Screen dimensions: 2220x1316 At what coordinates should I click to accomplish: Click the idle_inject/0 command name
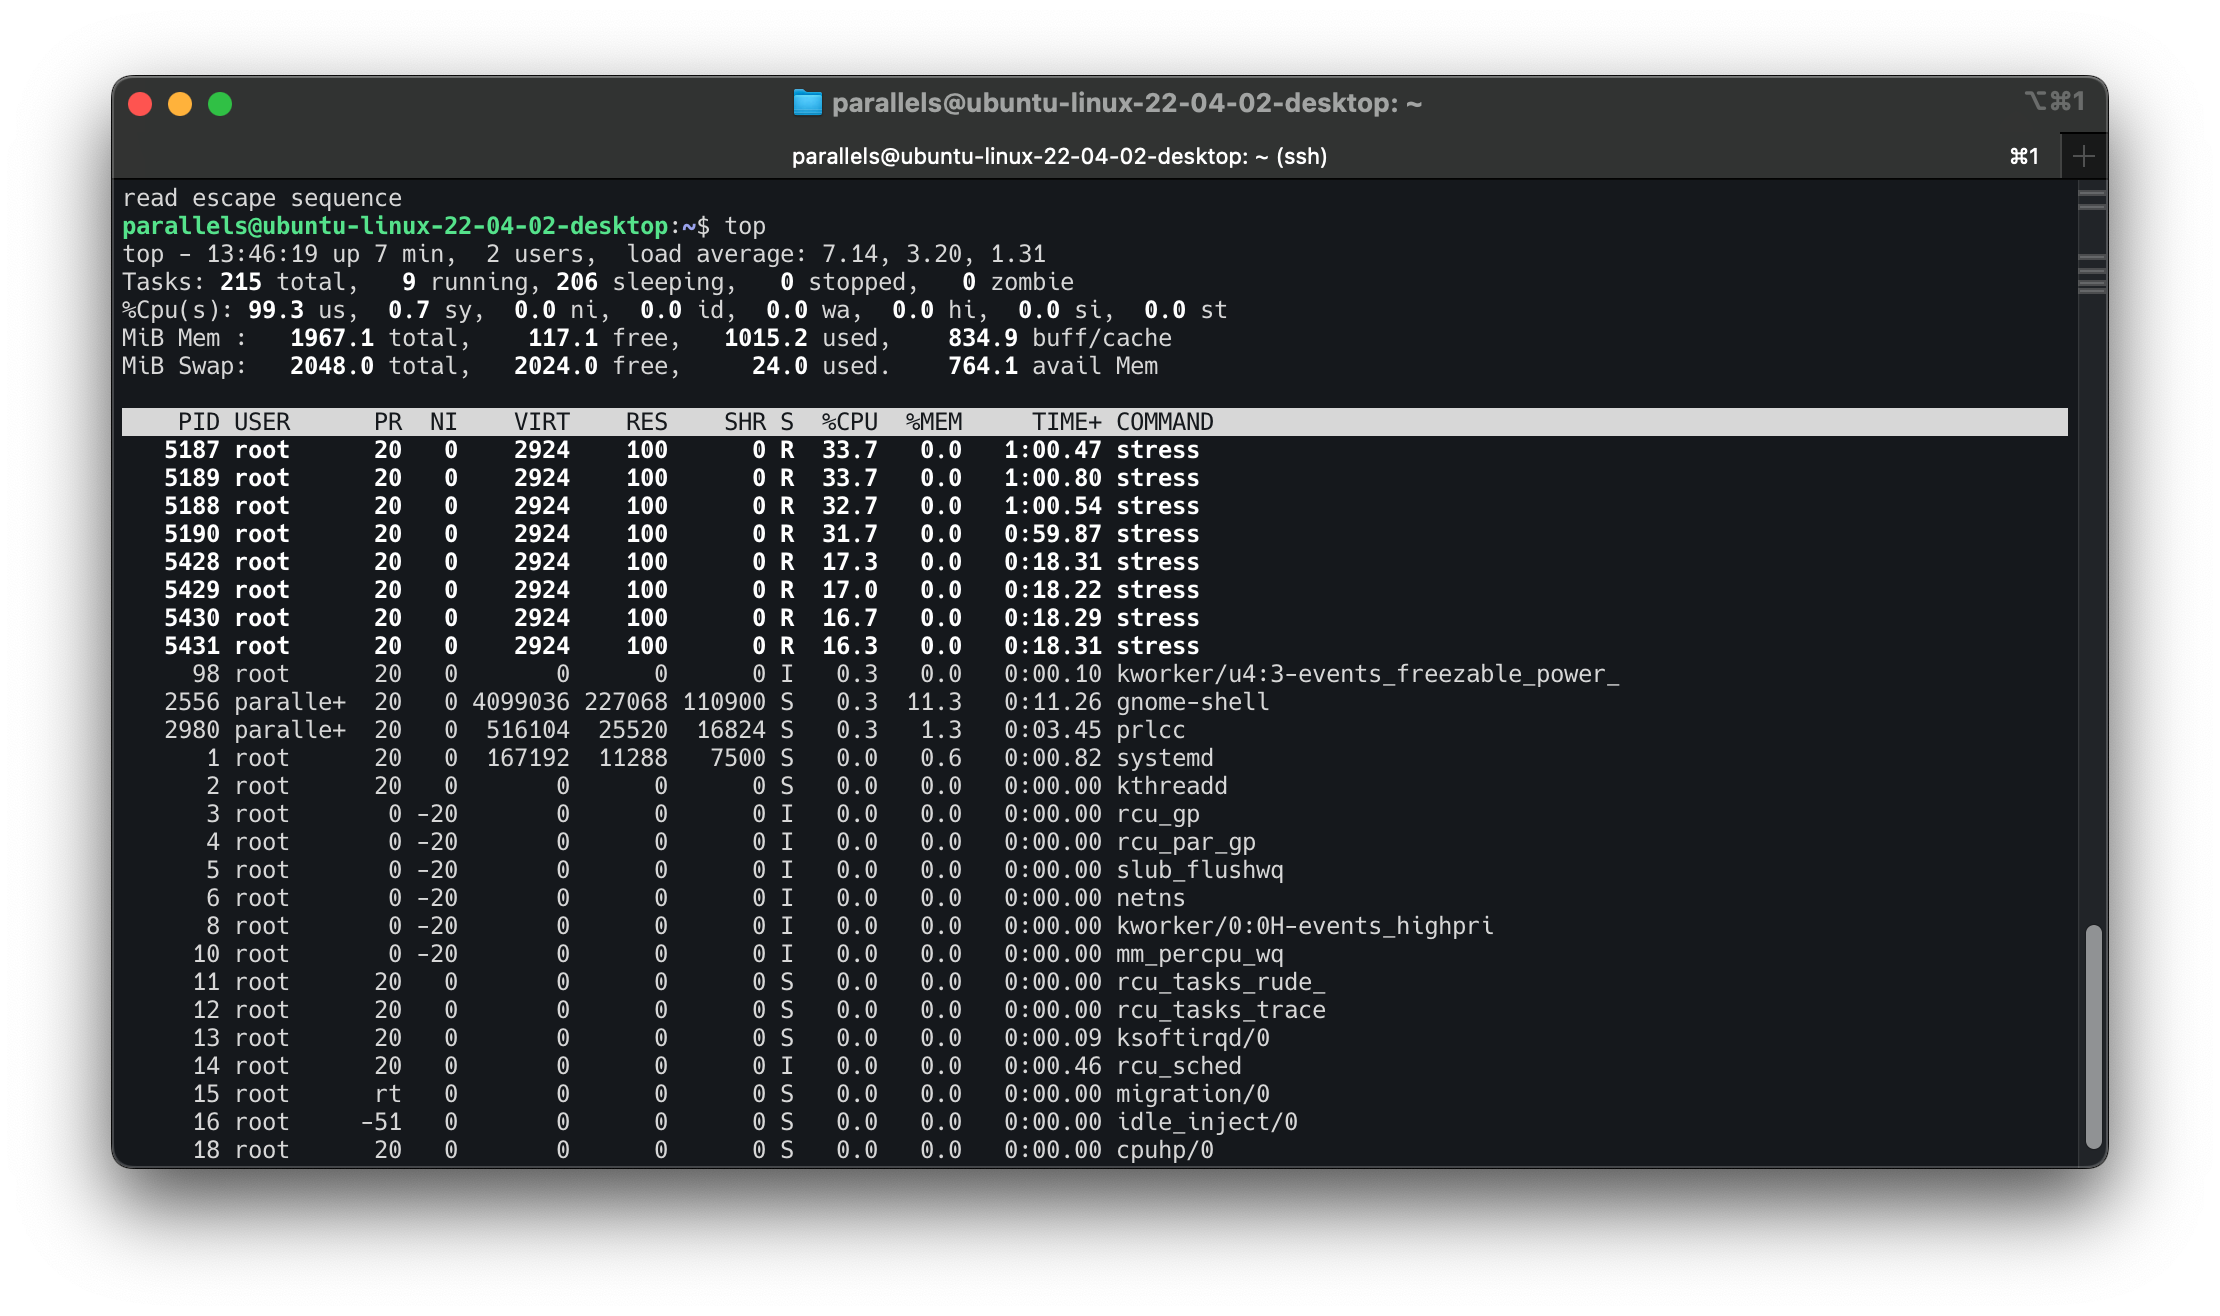[1207, 1122]
